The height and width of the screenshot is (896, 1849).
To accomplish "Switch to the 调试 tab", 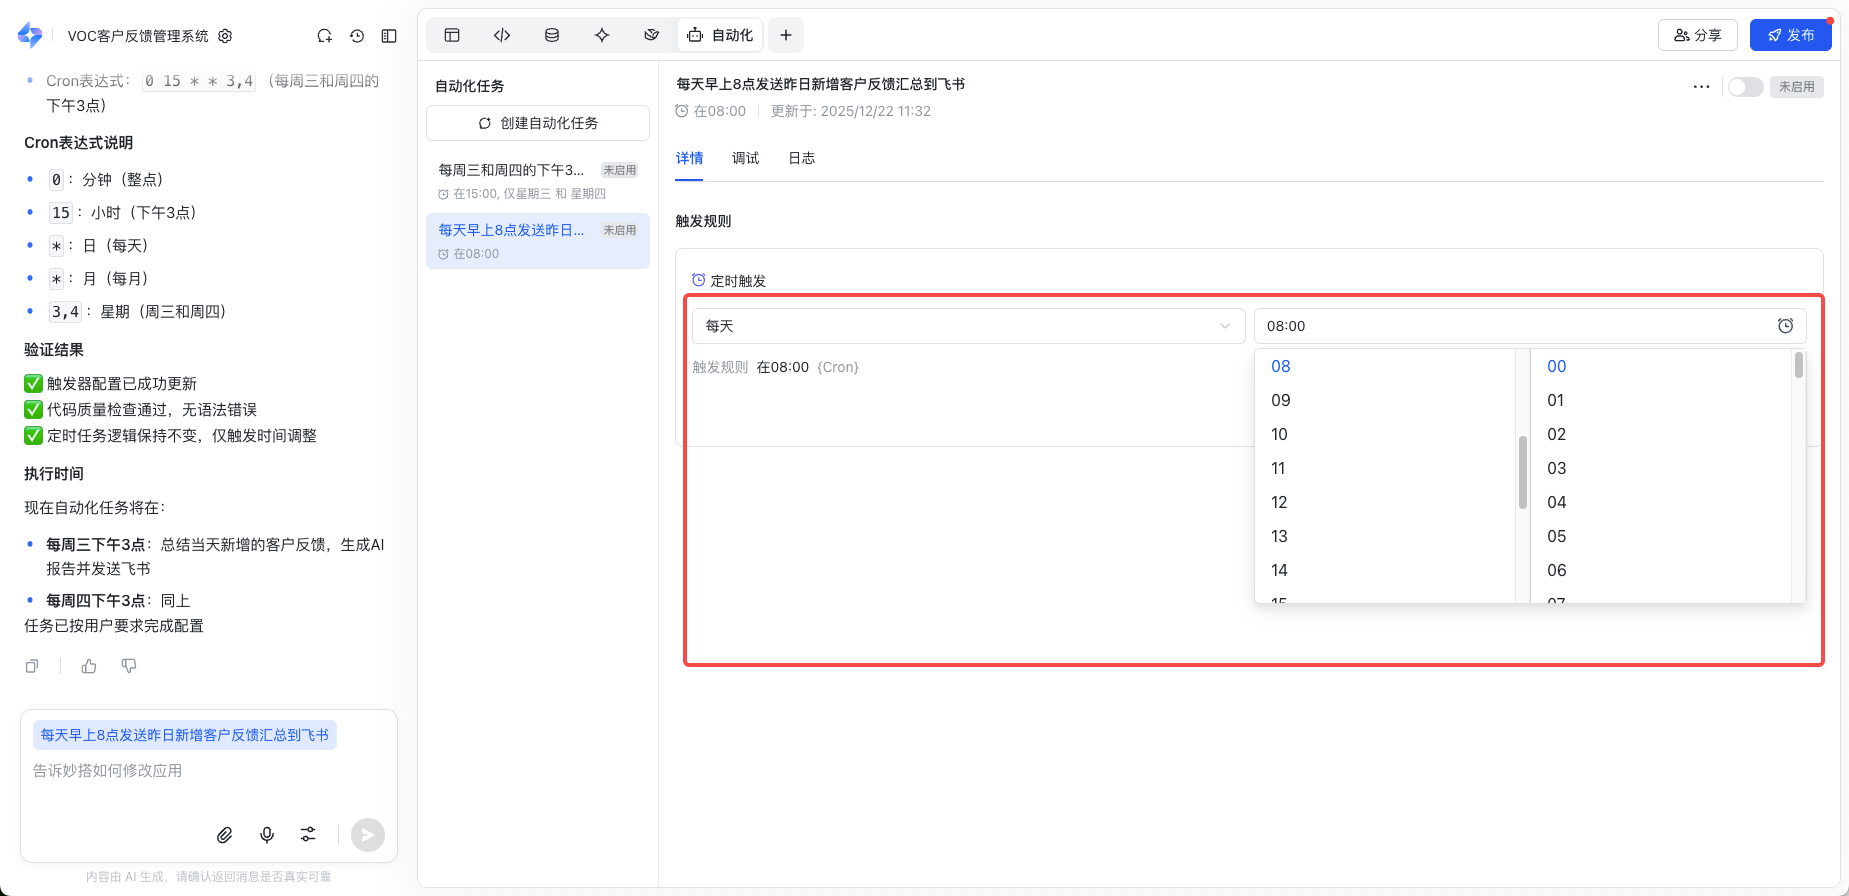I will tap(745, 158).
